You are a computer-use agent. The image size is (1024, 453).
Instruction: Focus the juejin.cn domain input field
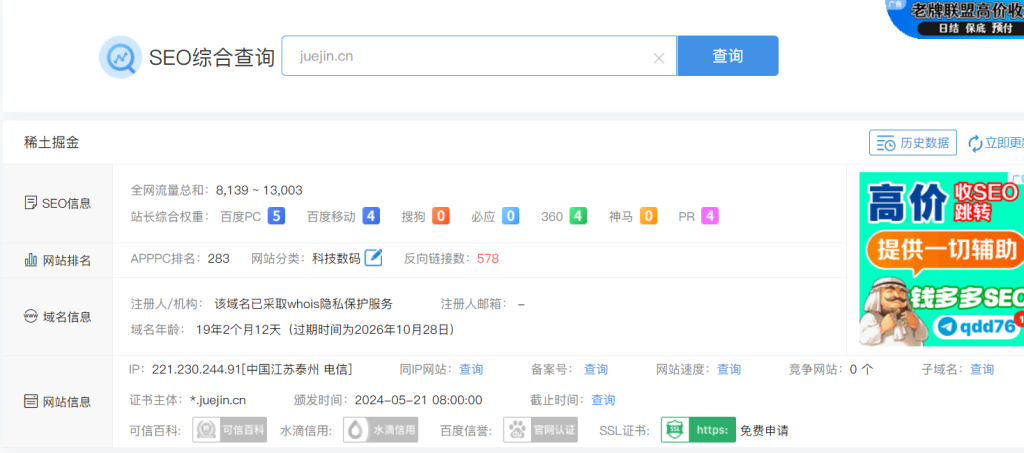[x=479, y=56]
